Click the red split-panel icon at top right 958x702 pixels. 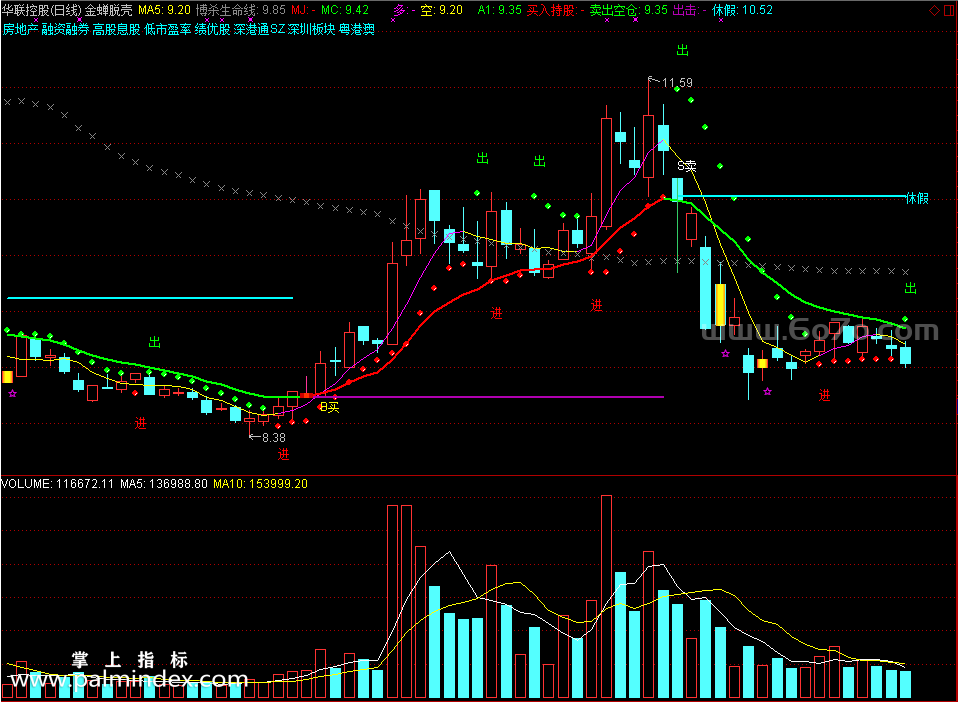951,10
